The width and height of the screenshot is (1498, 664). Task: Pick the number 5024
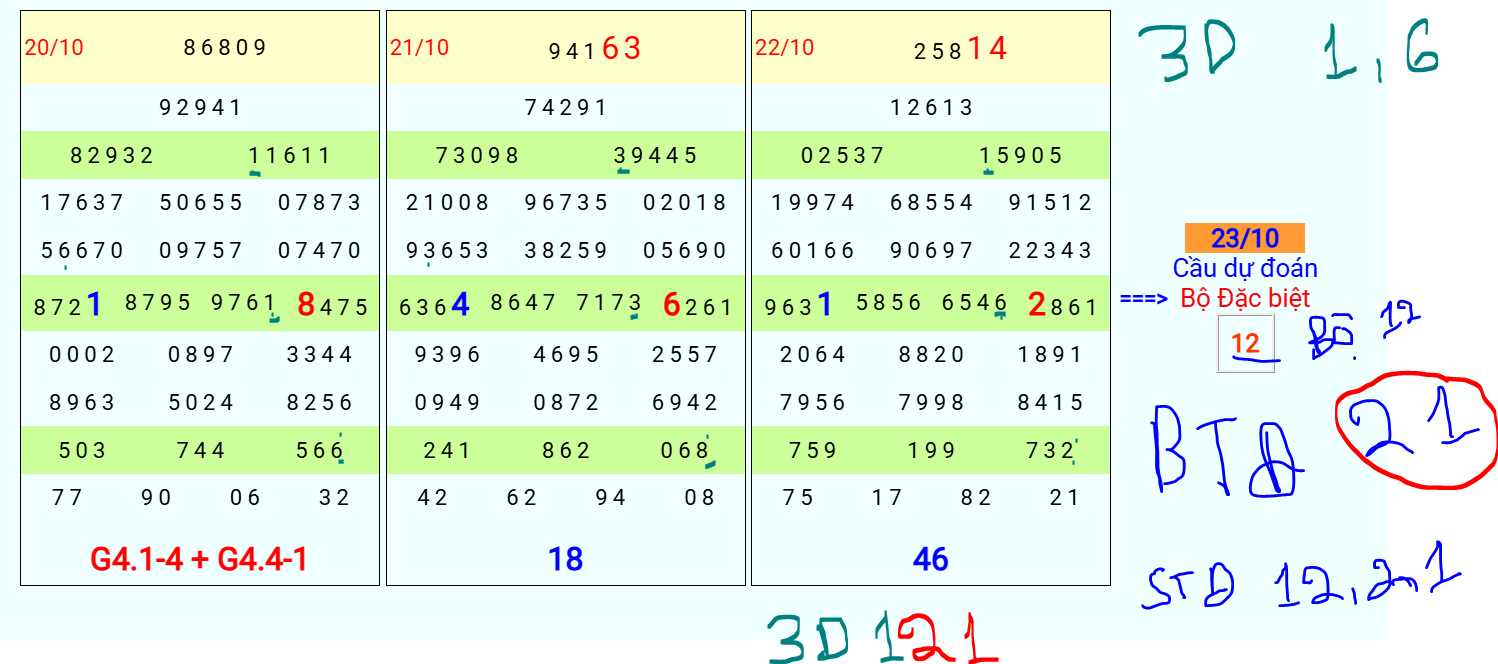click(202, 402)
